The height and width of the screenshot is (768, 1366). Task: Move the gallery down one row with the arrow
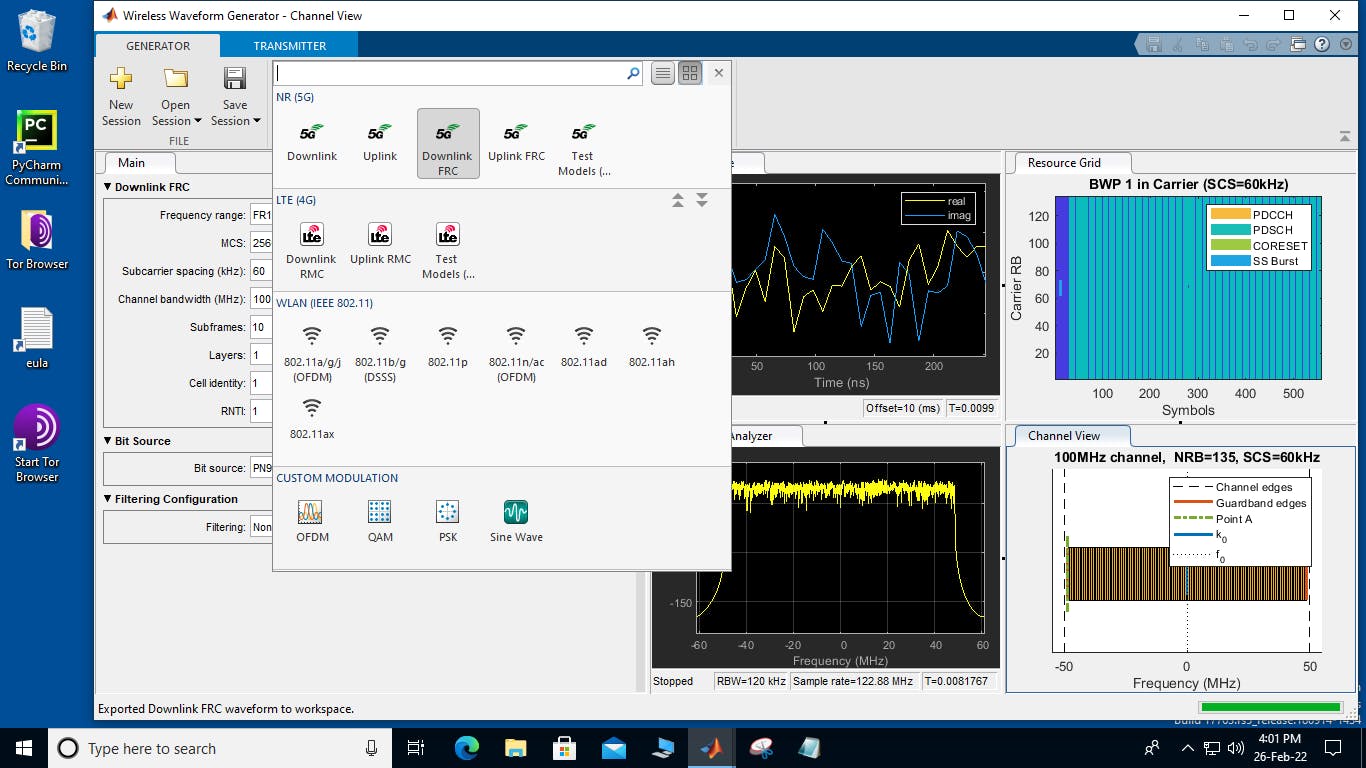[x=702, y=201]
